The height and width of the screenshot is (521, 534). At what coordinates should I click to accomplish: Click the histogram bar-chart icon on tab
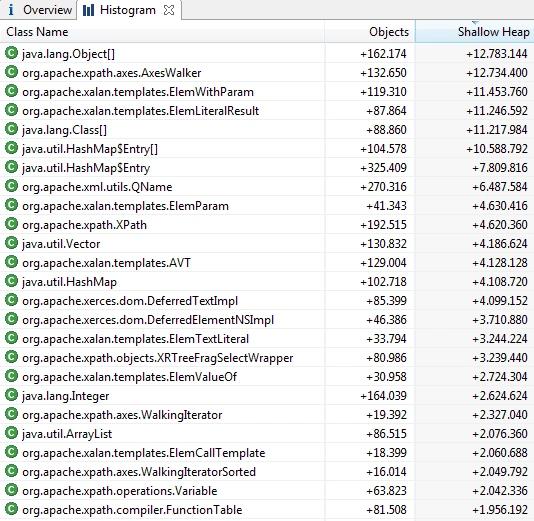(88, 10)
